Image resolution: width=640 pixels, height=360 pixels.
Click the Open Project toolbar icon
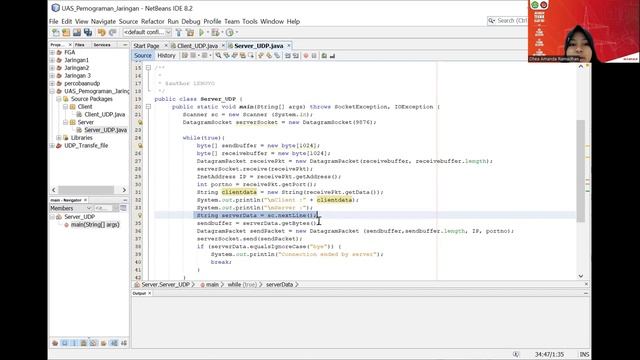pos(77,32)
